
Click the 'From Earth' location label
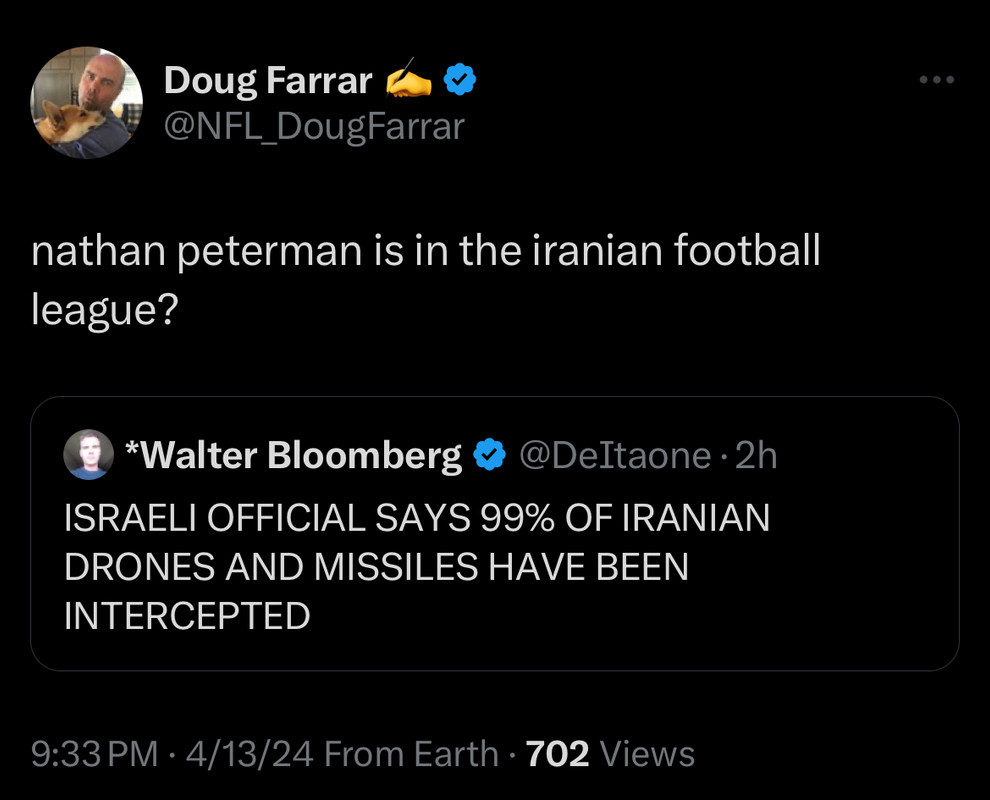[411, 753]
